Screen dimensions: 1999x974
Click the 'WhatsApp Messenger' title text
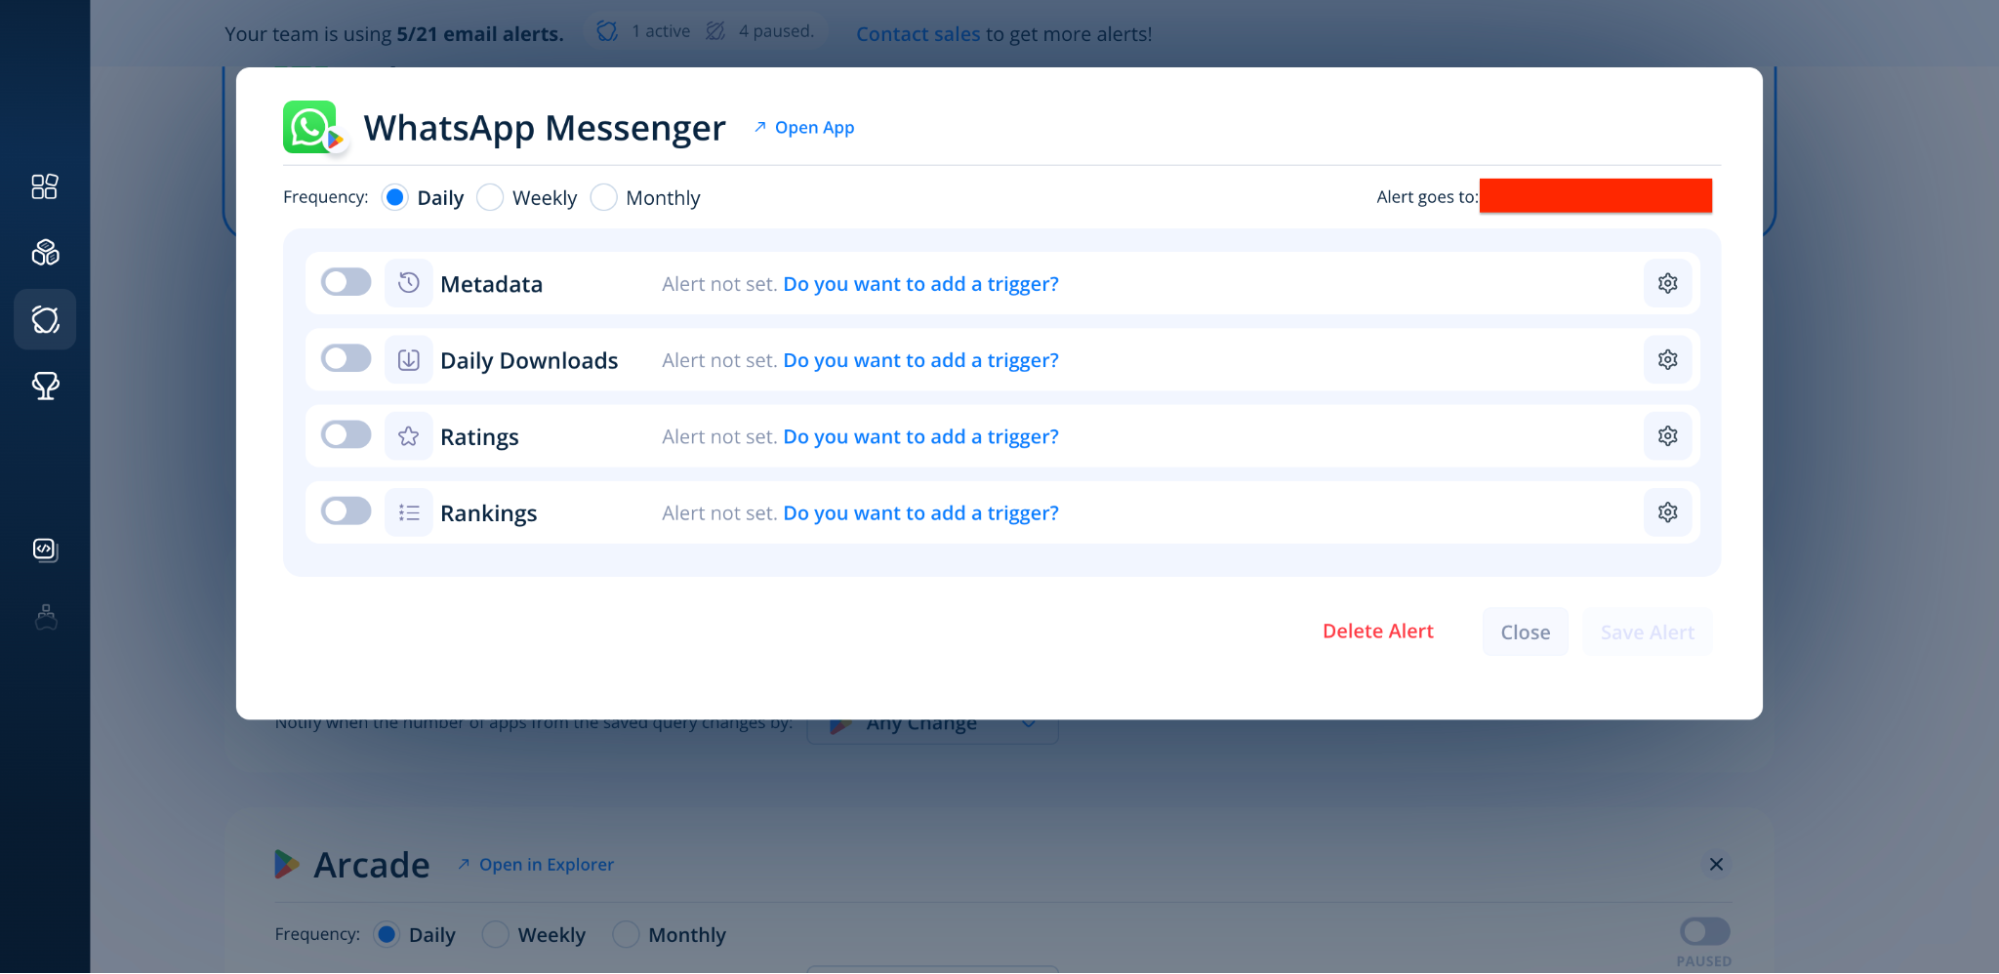click(x=545, y=128)
